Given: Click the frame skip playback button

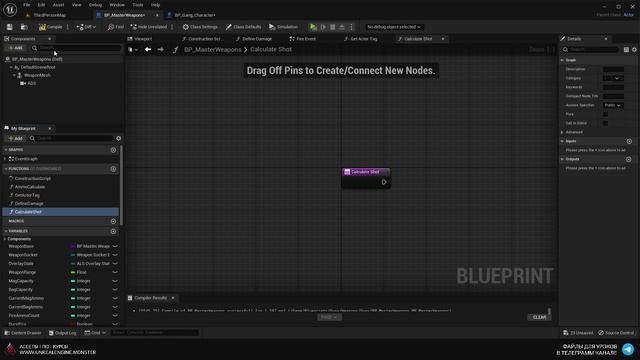Looking at the screenshot, I should (x=323, y=27).
